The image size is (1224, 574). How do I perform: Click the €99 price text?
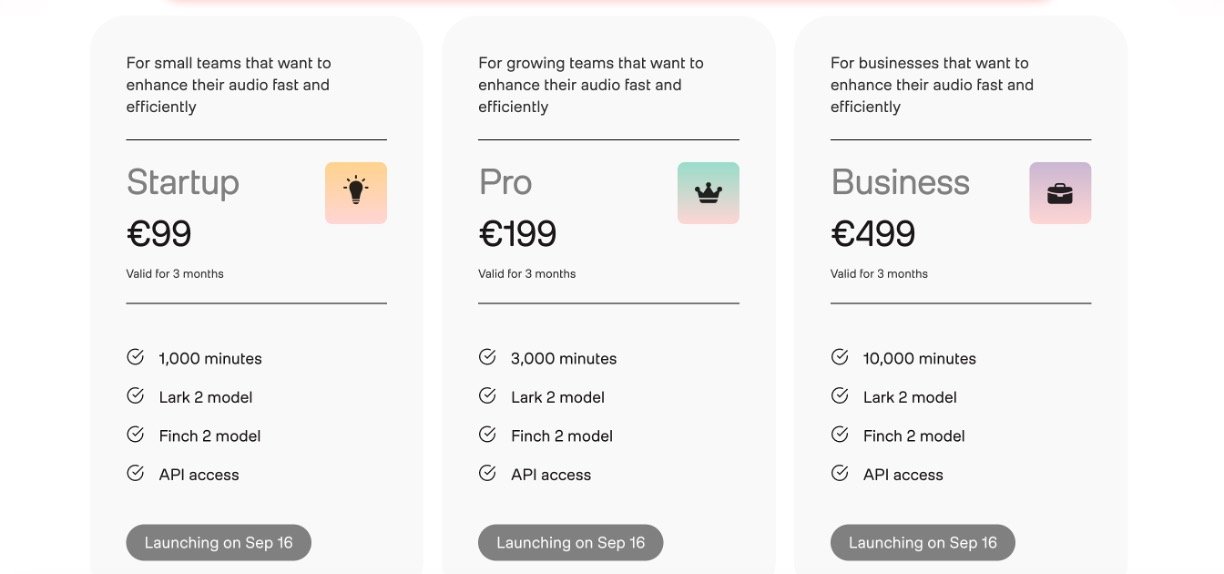click(159, 233)
